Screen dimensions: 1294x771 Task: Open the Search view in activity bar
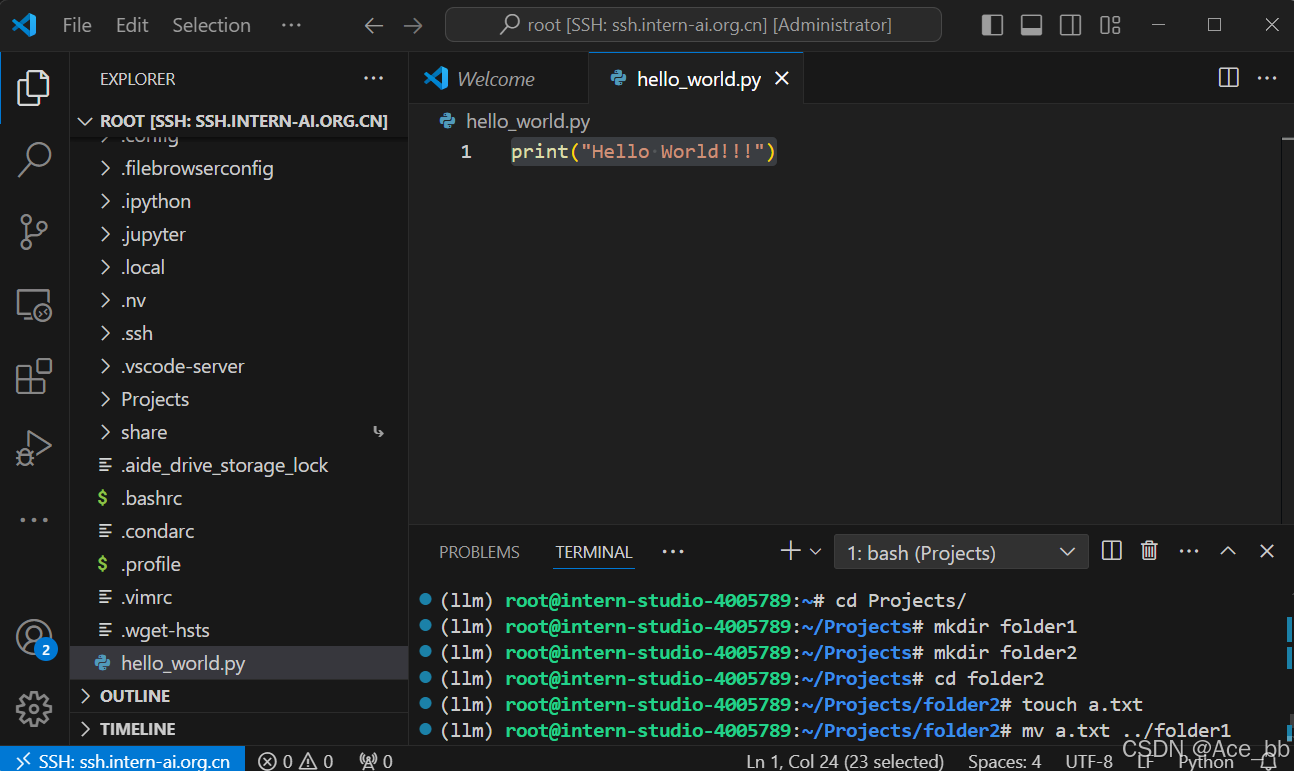click(x=34, y=159)
